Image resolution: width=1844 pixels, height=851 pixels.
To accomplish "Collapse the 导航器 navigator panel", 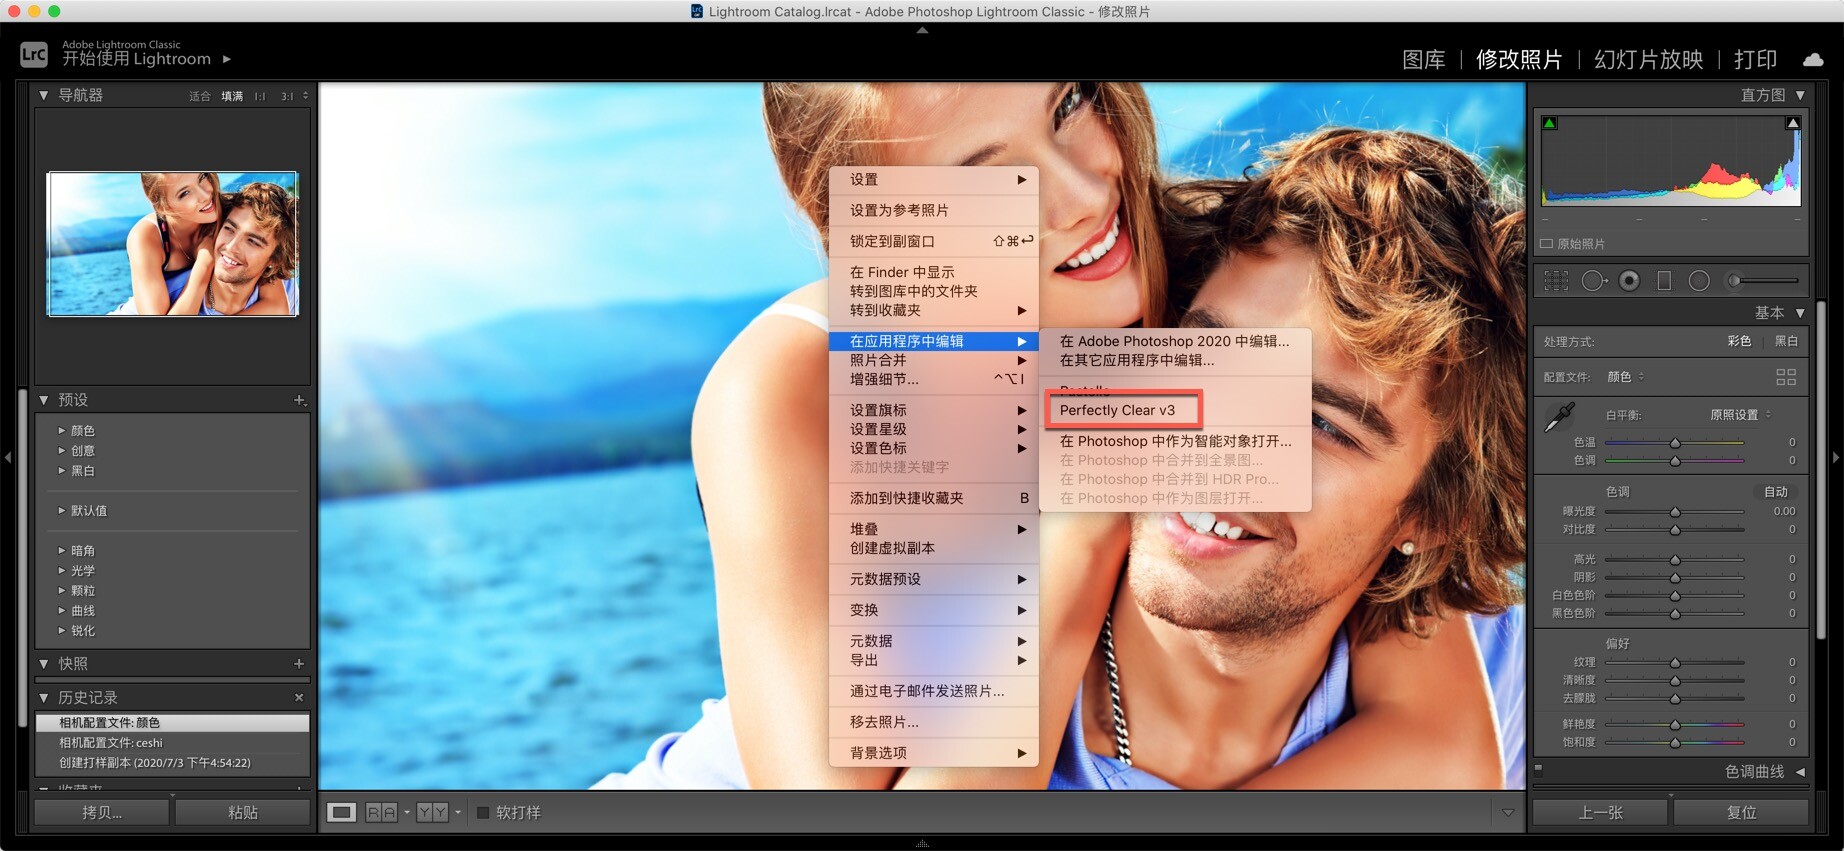I will (x=44, y=96).
